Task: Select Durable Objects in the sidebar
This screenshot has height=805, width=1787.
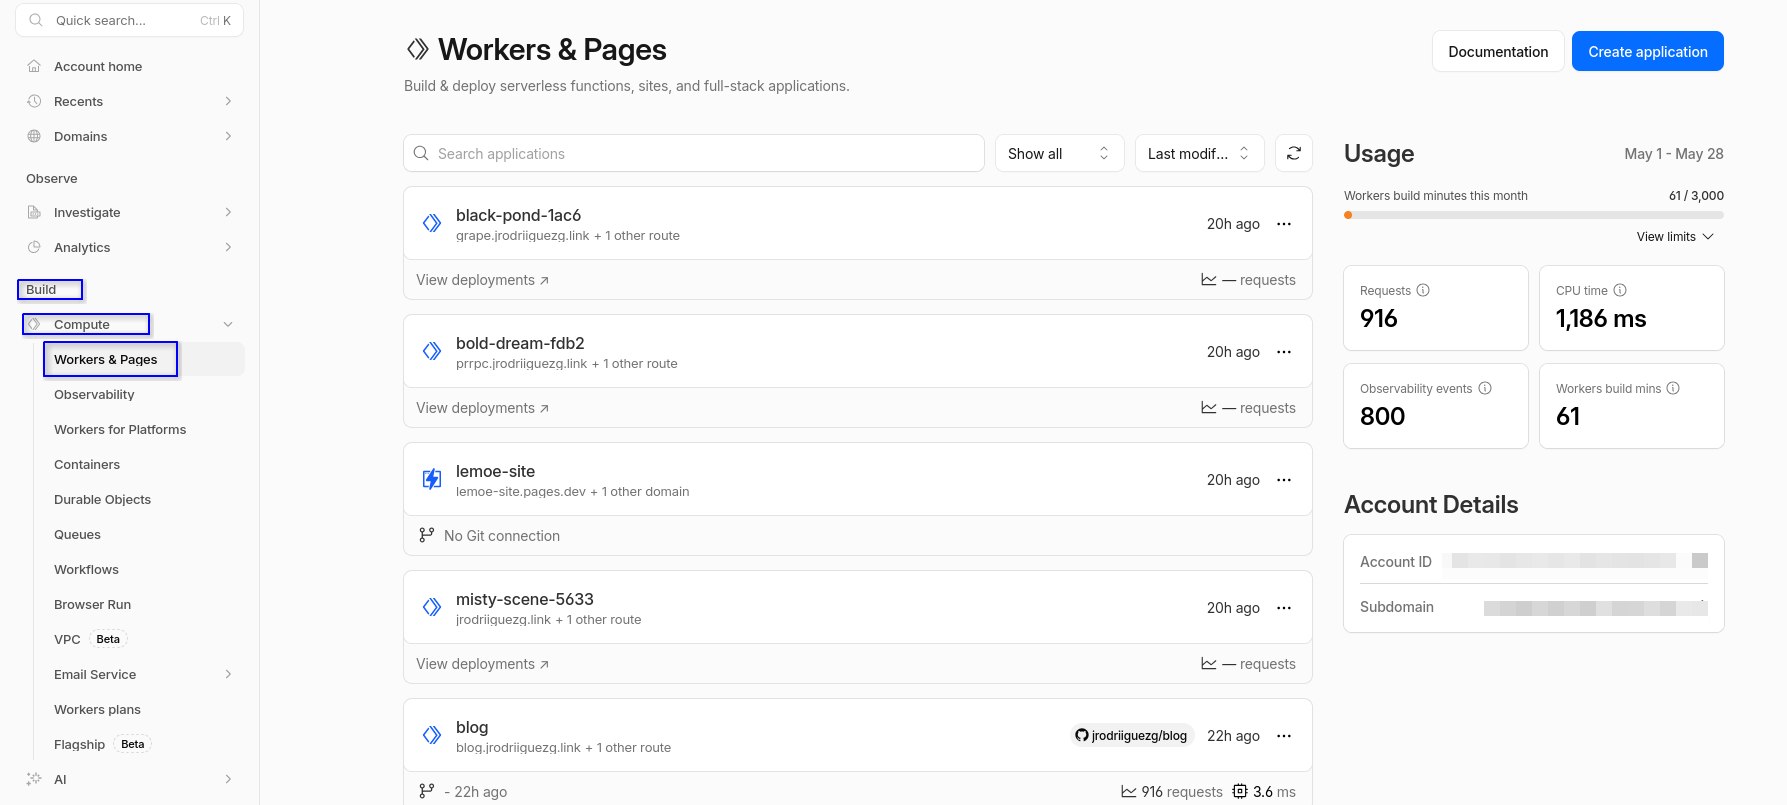Action: (102, 499)
